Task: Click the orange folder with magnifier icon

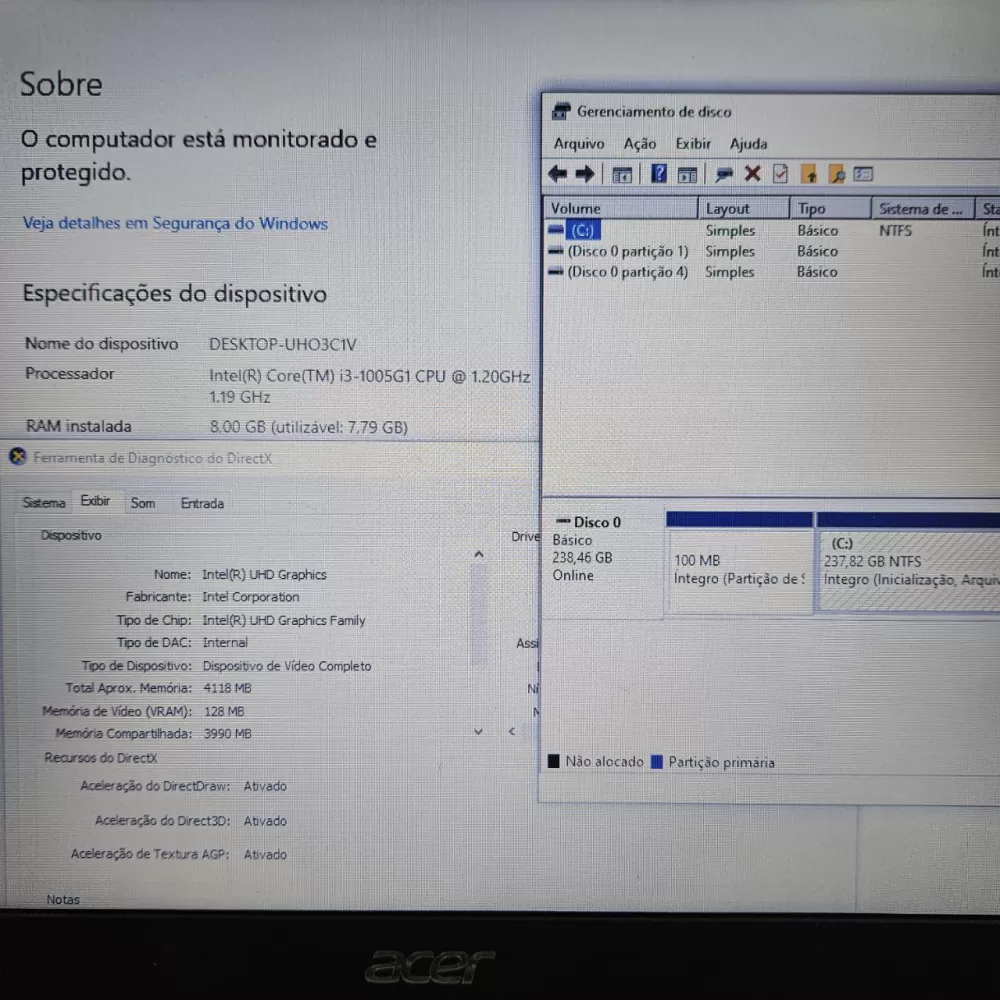Action: click(836, 173)
